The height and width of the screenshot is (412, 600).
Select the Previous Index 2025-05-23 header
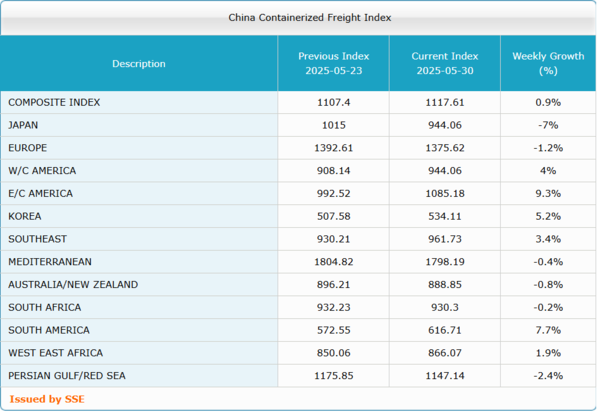click(x=333, y=64)
